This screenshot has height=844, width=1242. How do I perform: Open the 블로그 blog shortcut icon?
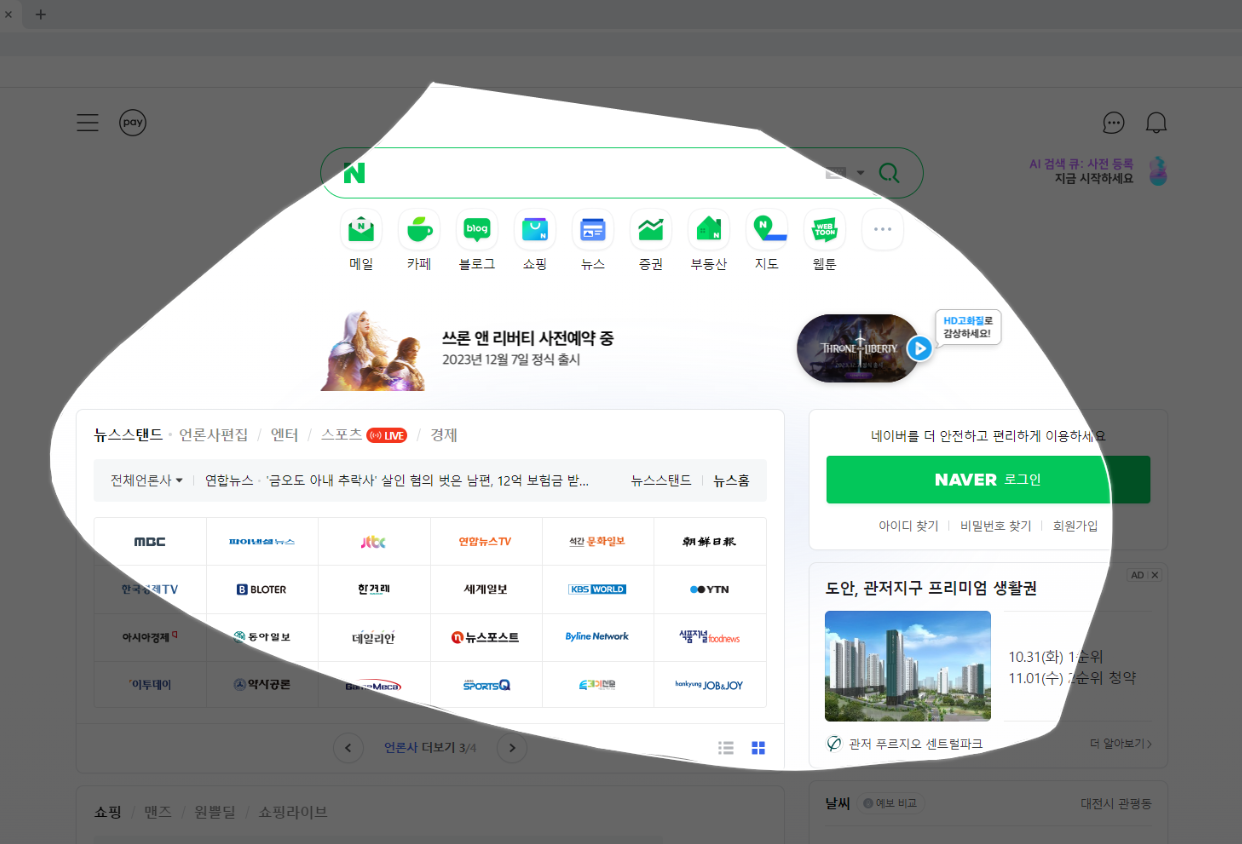click(x=477, y=230)
